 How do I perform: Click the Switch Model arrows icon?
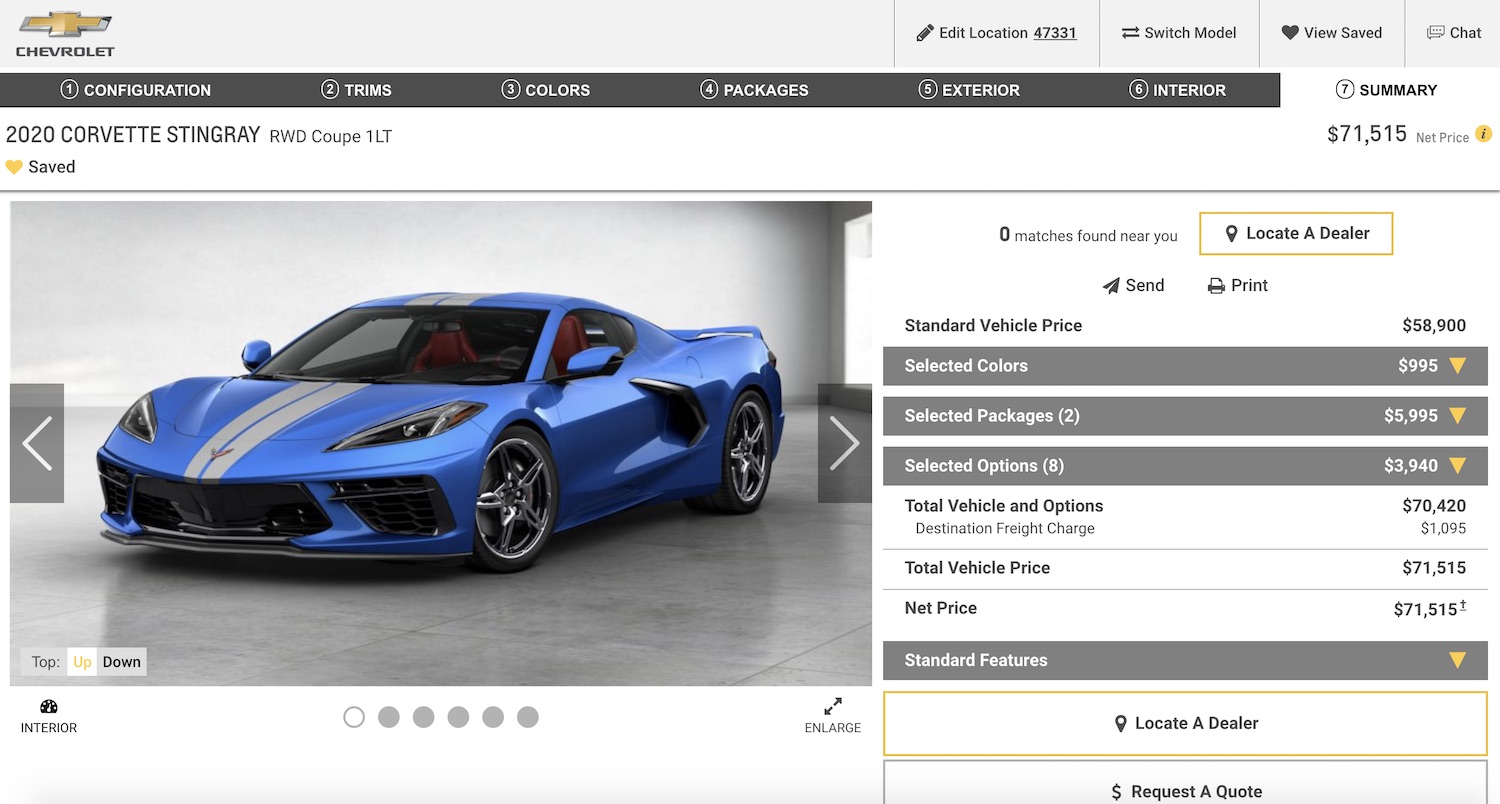point(1130,33)
